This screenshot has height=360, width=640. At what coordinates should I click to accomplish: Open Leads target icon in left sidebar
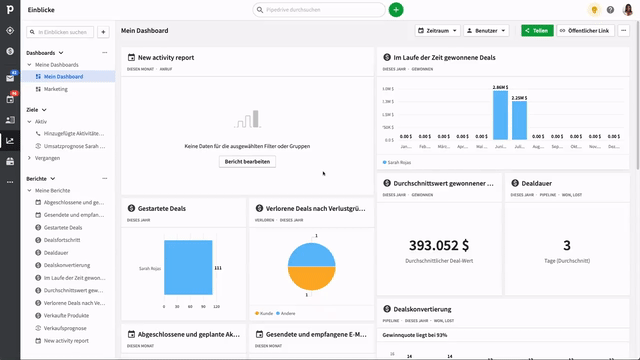(x=10, y=31)
